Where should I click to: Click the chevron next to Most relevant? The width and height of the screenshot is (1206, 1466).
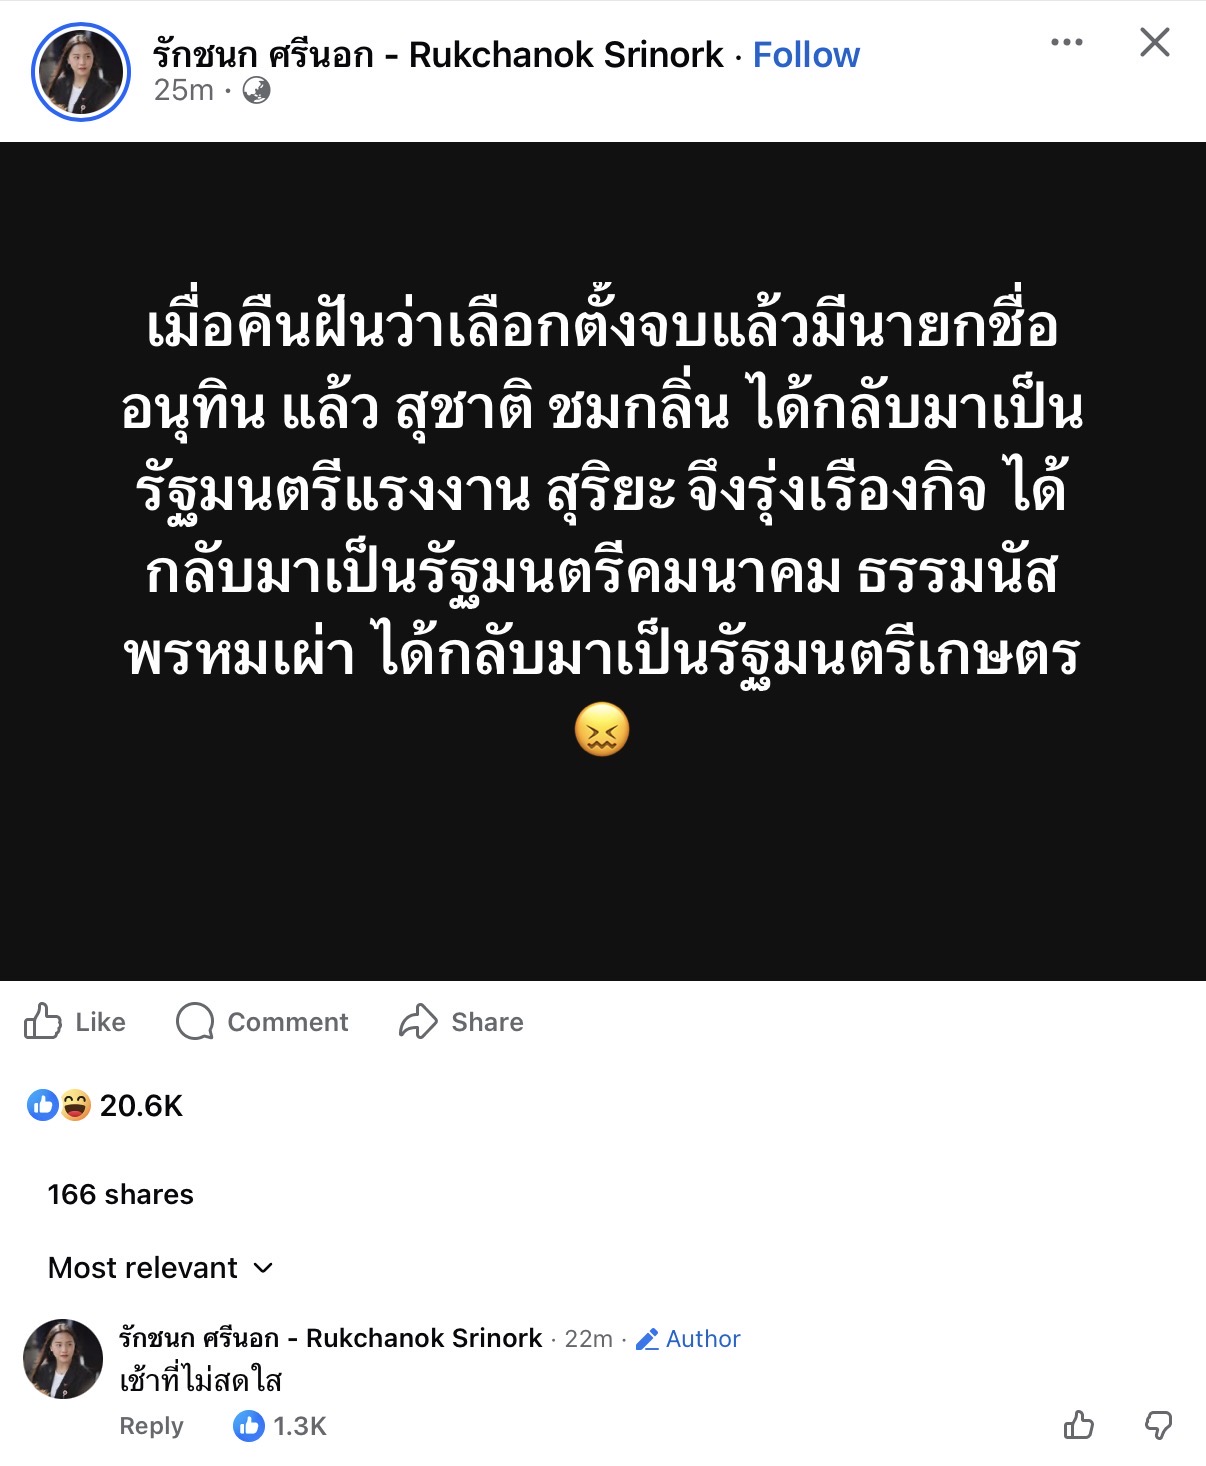263,1268
